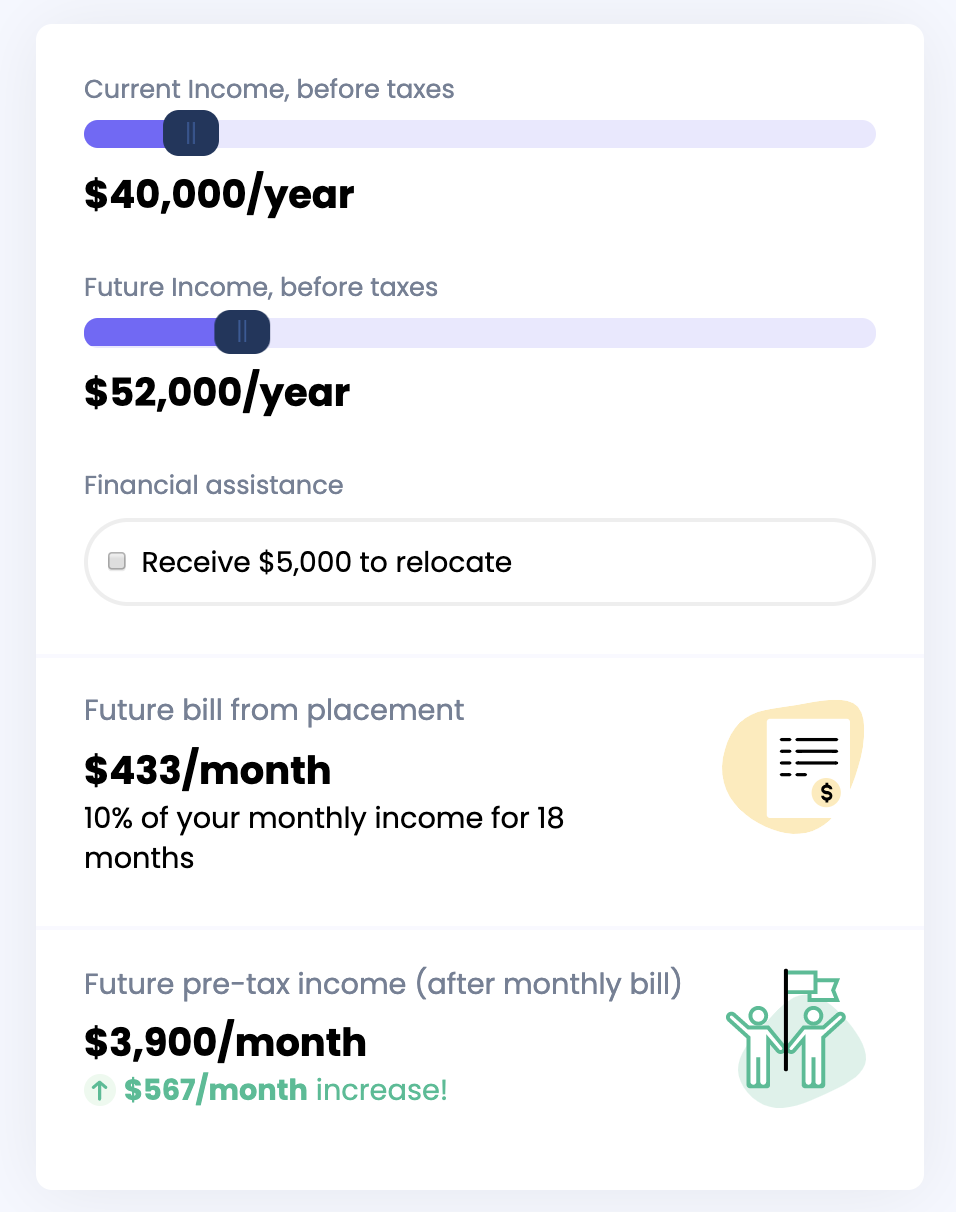
Task: Click the "Future bill from placement" heading
Action: coord(274,710)
